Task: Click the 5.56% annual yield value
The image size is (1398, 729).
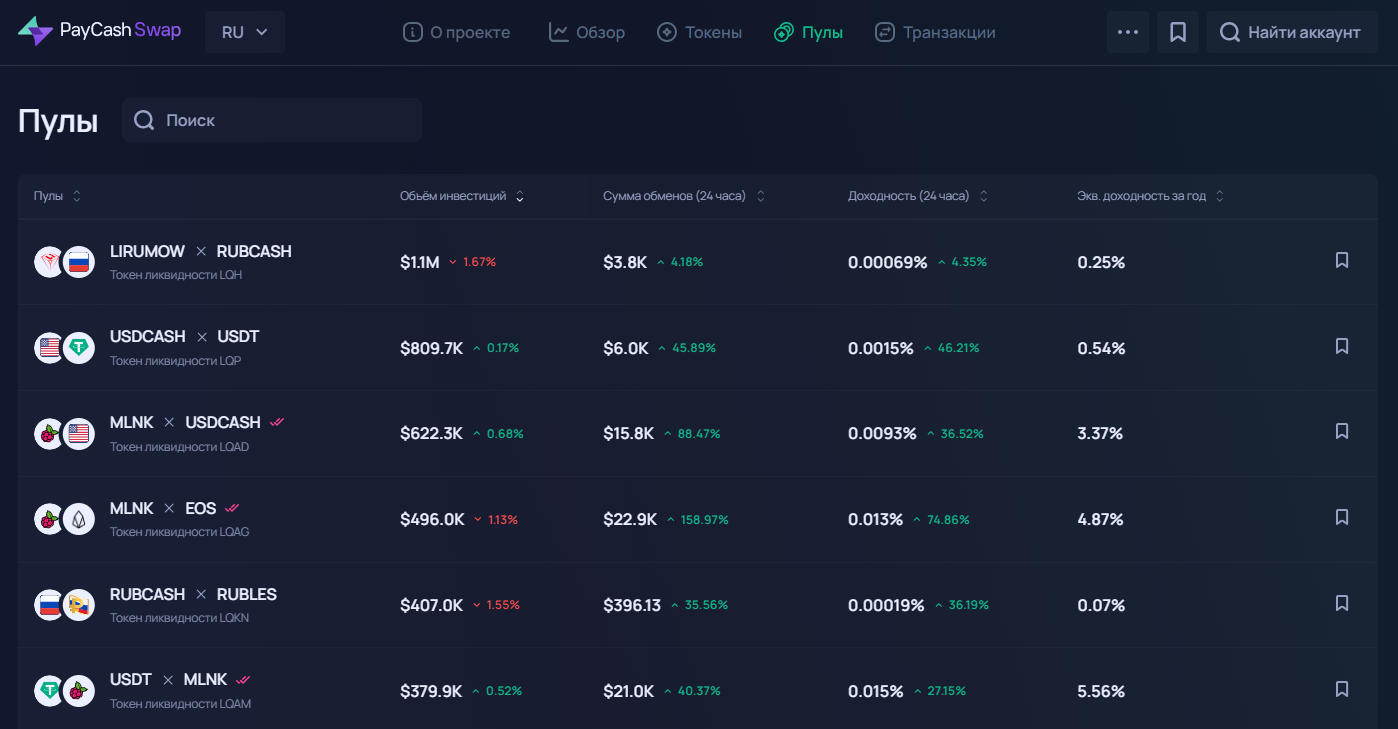Action: 1101,692
